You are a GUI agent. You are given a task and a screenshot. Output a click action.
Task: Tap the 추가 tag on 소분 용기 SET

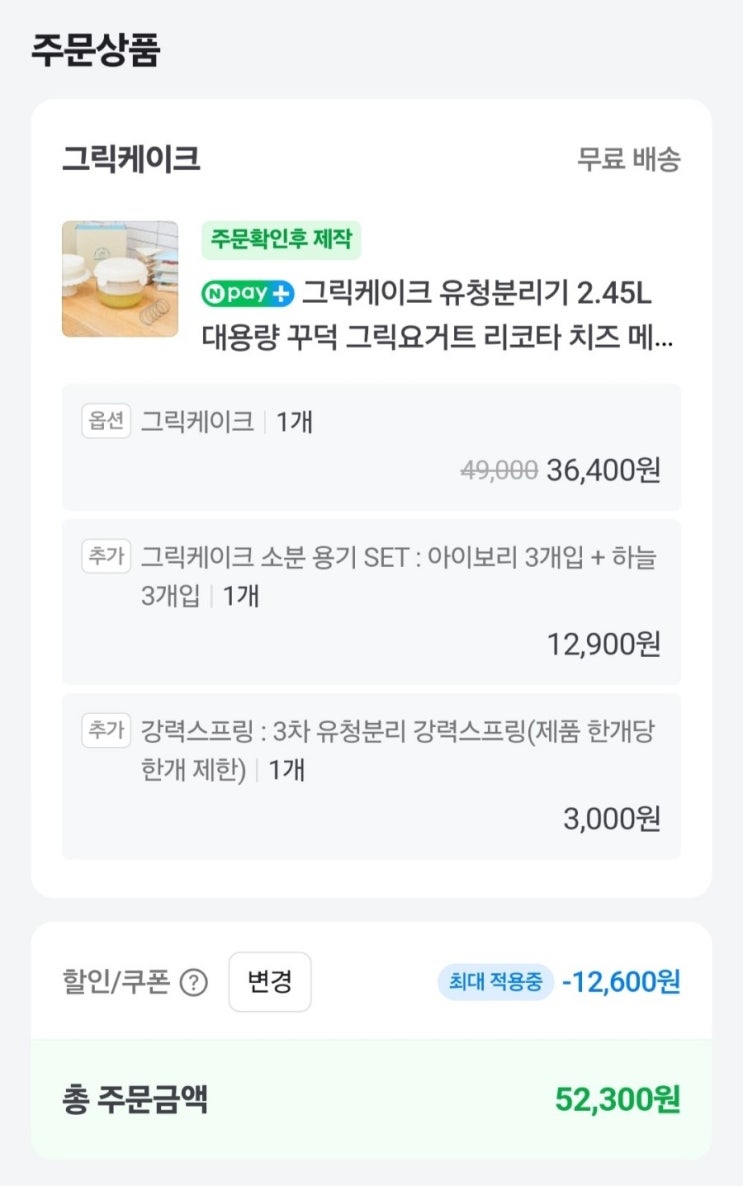tap(106, 556)
